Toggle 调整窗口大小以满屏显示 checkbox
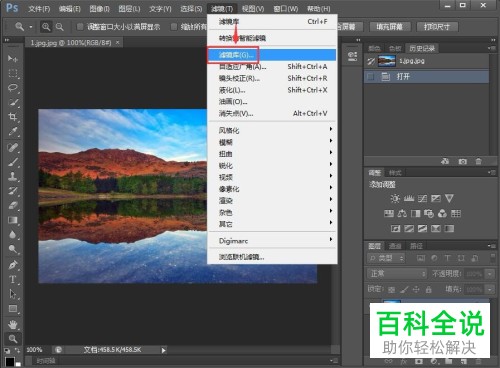The height and width of the screenshot is (368, 500). coord(80,27)
